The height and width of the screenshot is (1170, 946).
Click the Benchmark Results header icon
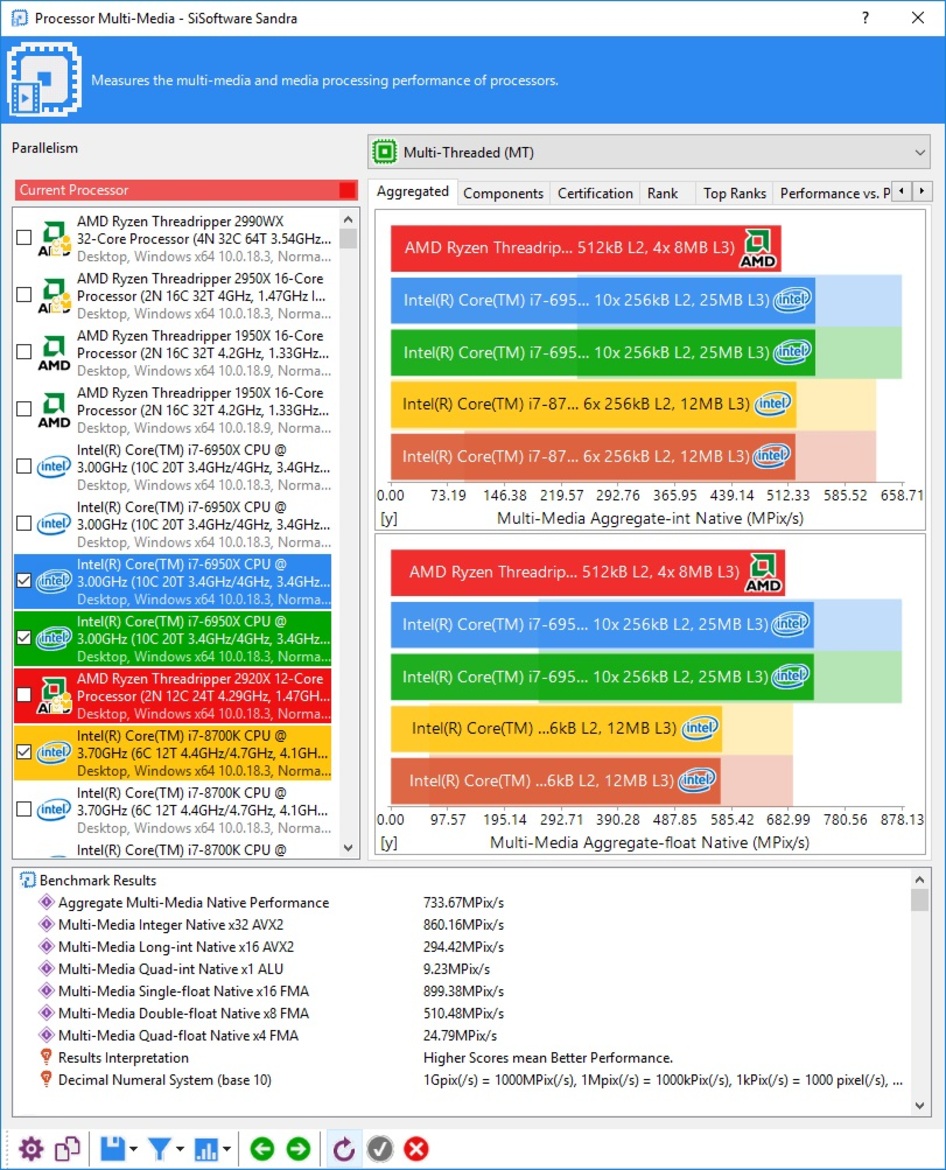[x=28, y=880]
